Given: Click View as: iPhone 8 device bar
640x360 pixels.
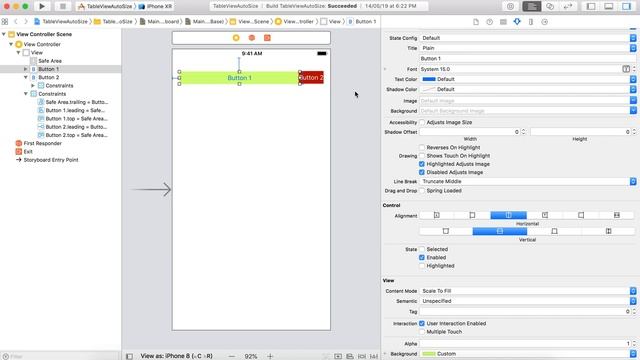Looking at the screenshot, I should pos(176,356).
